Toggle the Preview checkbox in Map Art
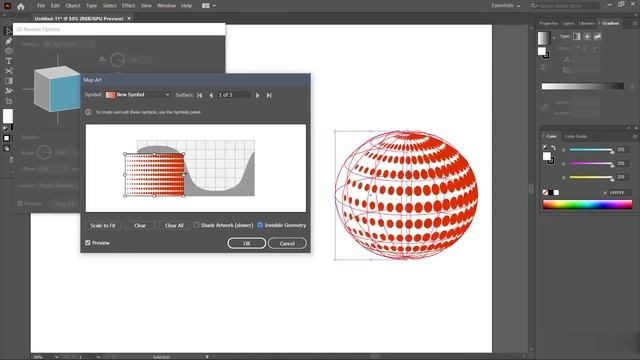This screenshot has width=640, height=360. click(88, 243)
